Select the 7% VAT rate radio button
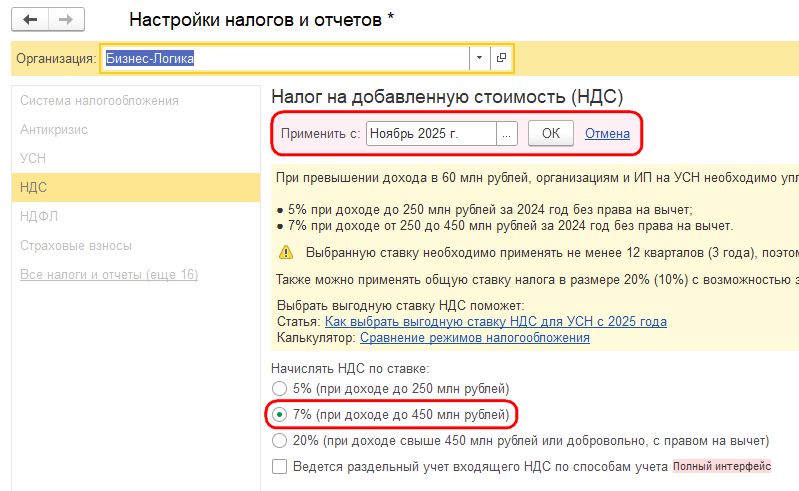Image resolution: width=799 pixels, height=491 pixels. point(279,415)
